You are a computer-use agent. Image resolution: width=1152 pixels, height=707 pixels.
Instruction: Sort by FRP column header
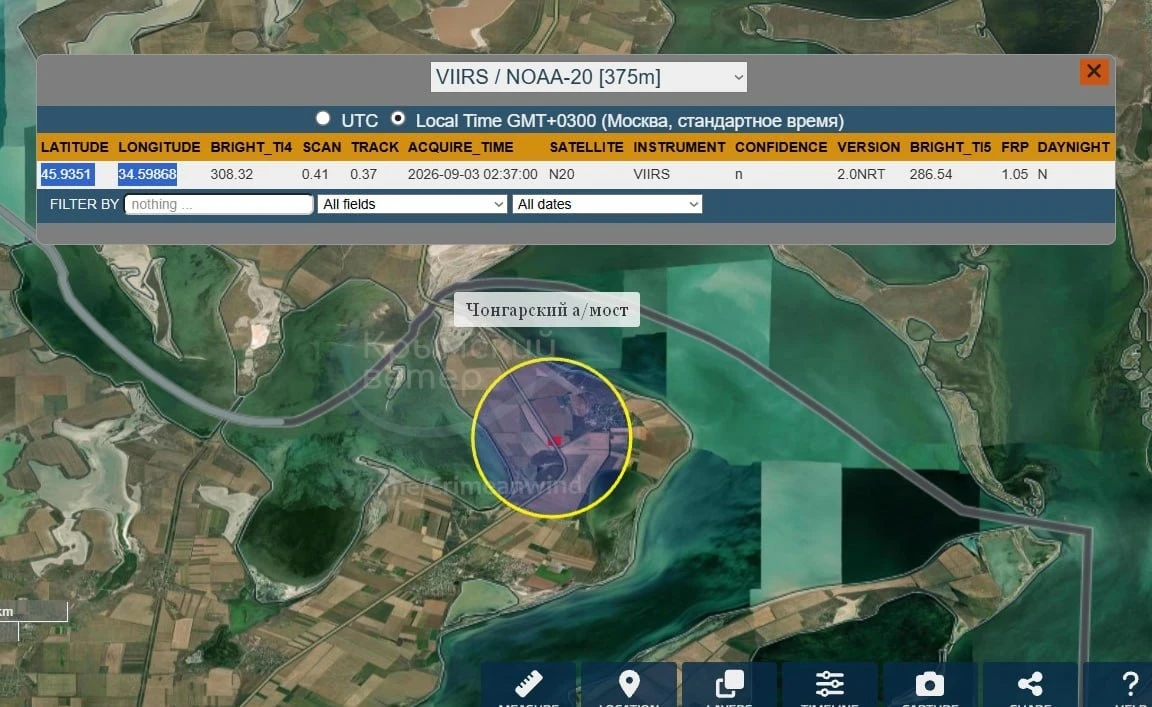1015,147
